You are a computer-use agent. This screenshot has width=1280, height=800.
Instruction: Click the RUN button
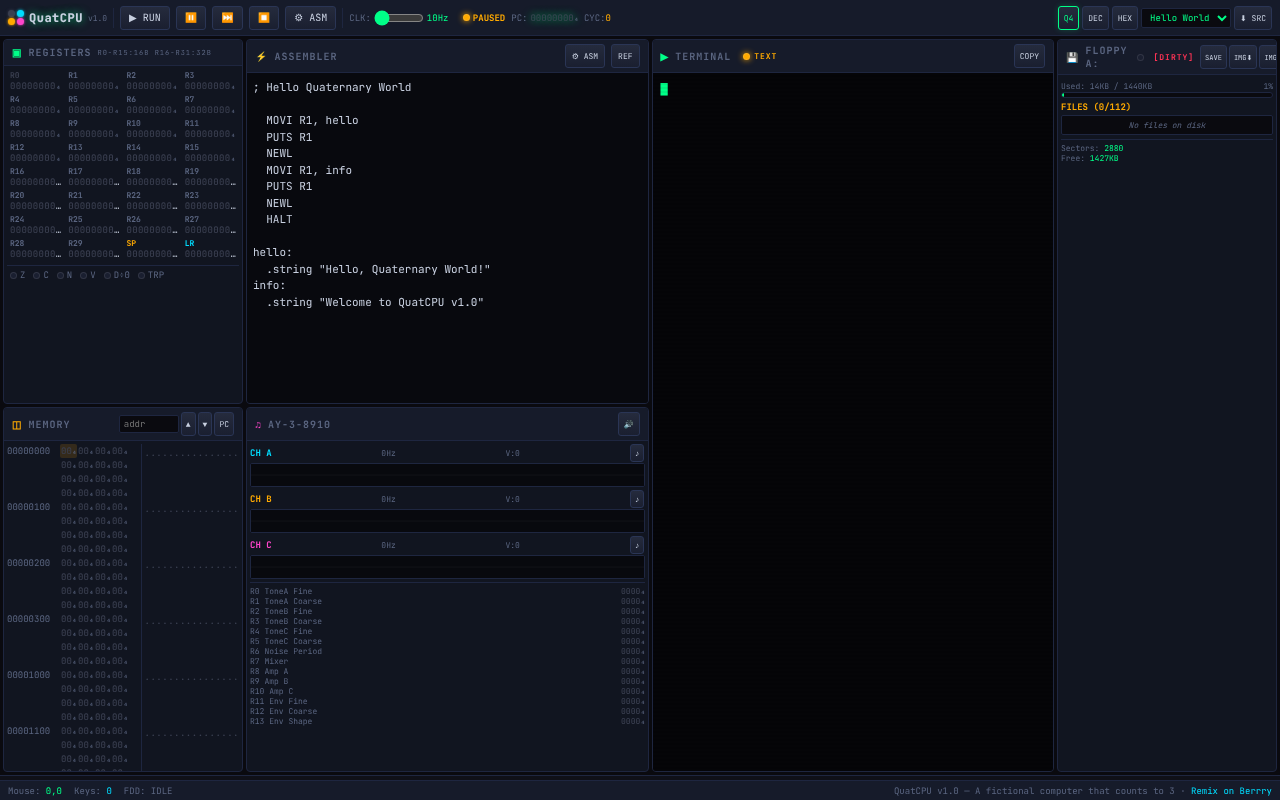[145, 18]
